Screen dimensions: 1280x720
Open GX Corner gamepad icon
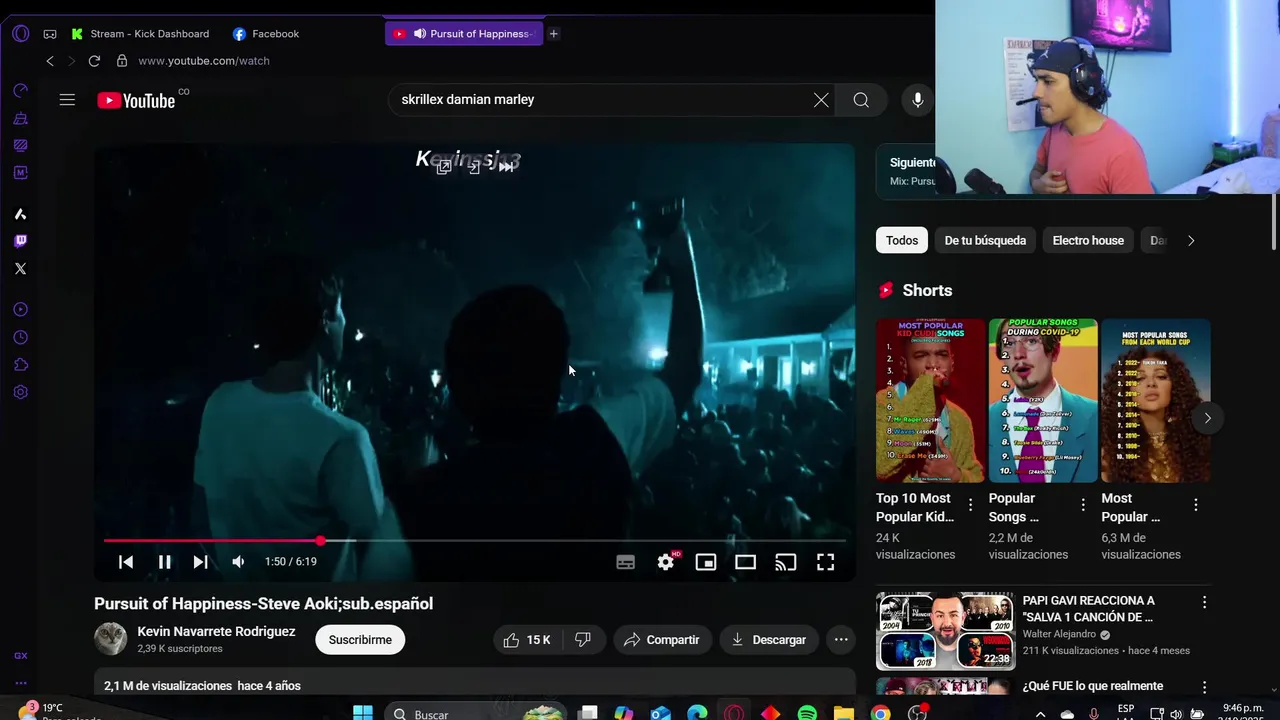(x=49, y=34)
